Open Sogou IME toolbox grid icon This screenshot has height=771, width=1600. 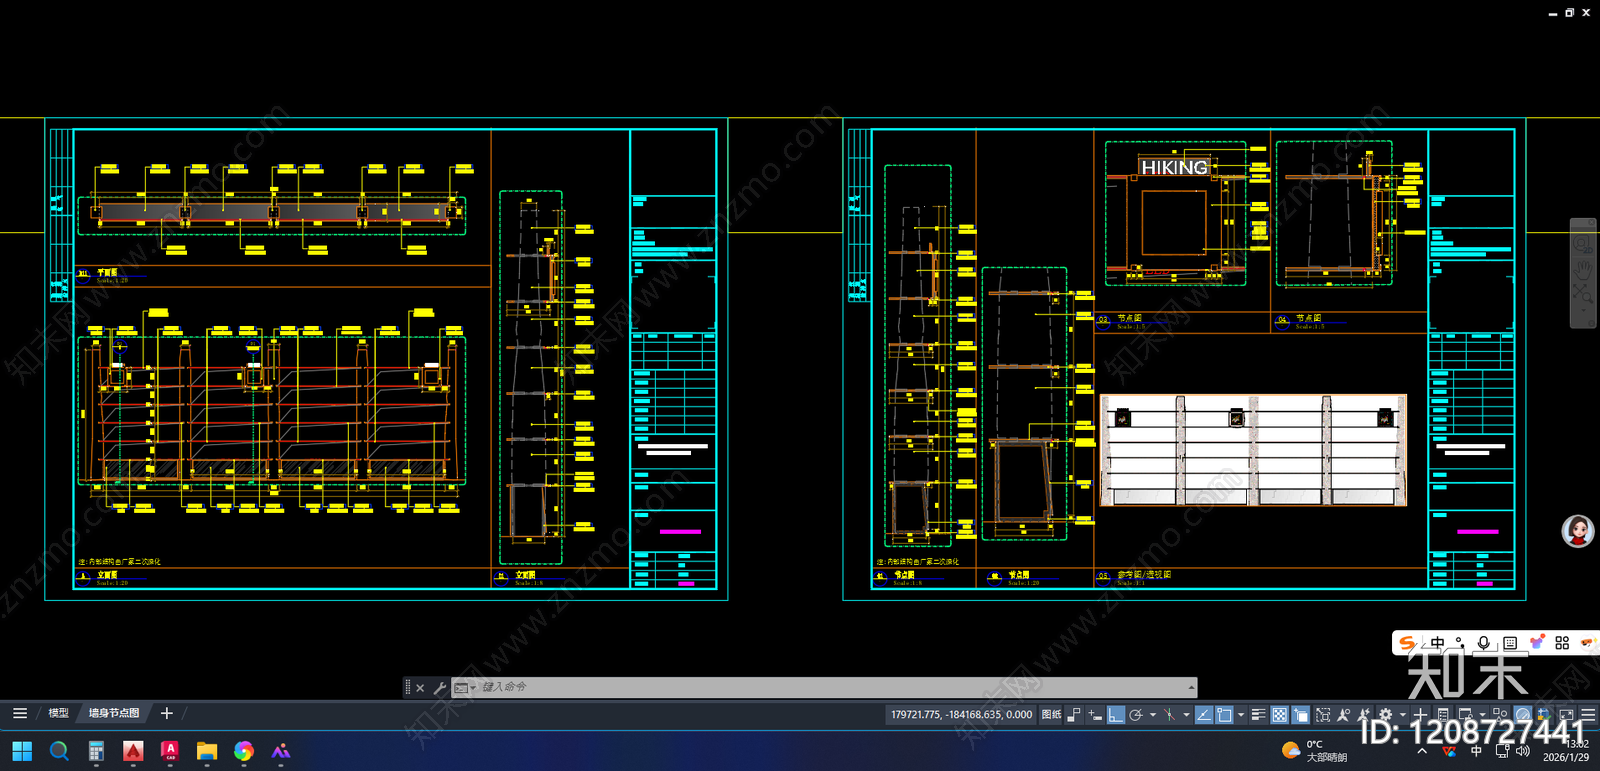(x=1562, y=643)
